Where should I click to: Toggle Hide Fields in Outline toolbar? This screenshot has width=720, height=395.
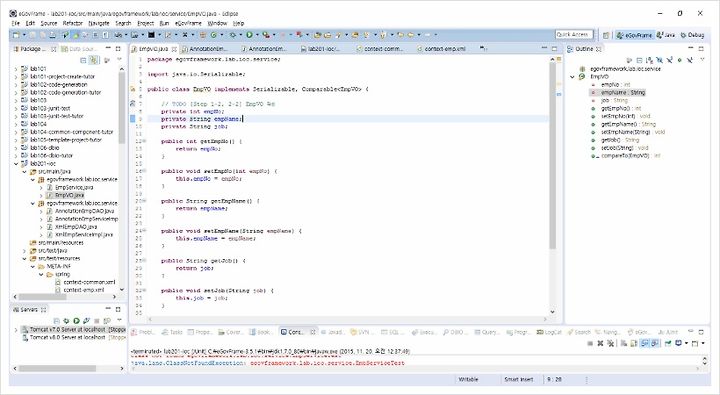click(x=659, y=60)
